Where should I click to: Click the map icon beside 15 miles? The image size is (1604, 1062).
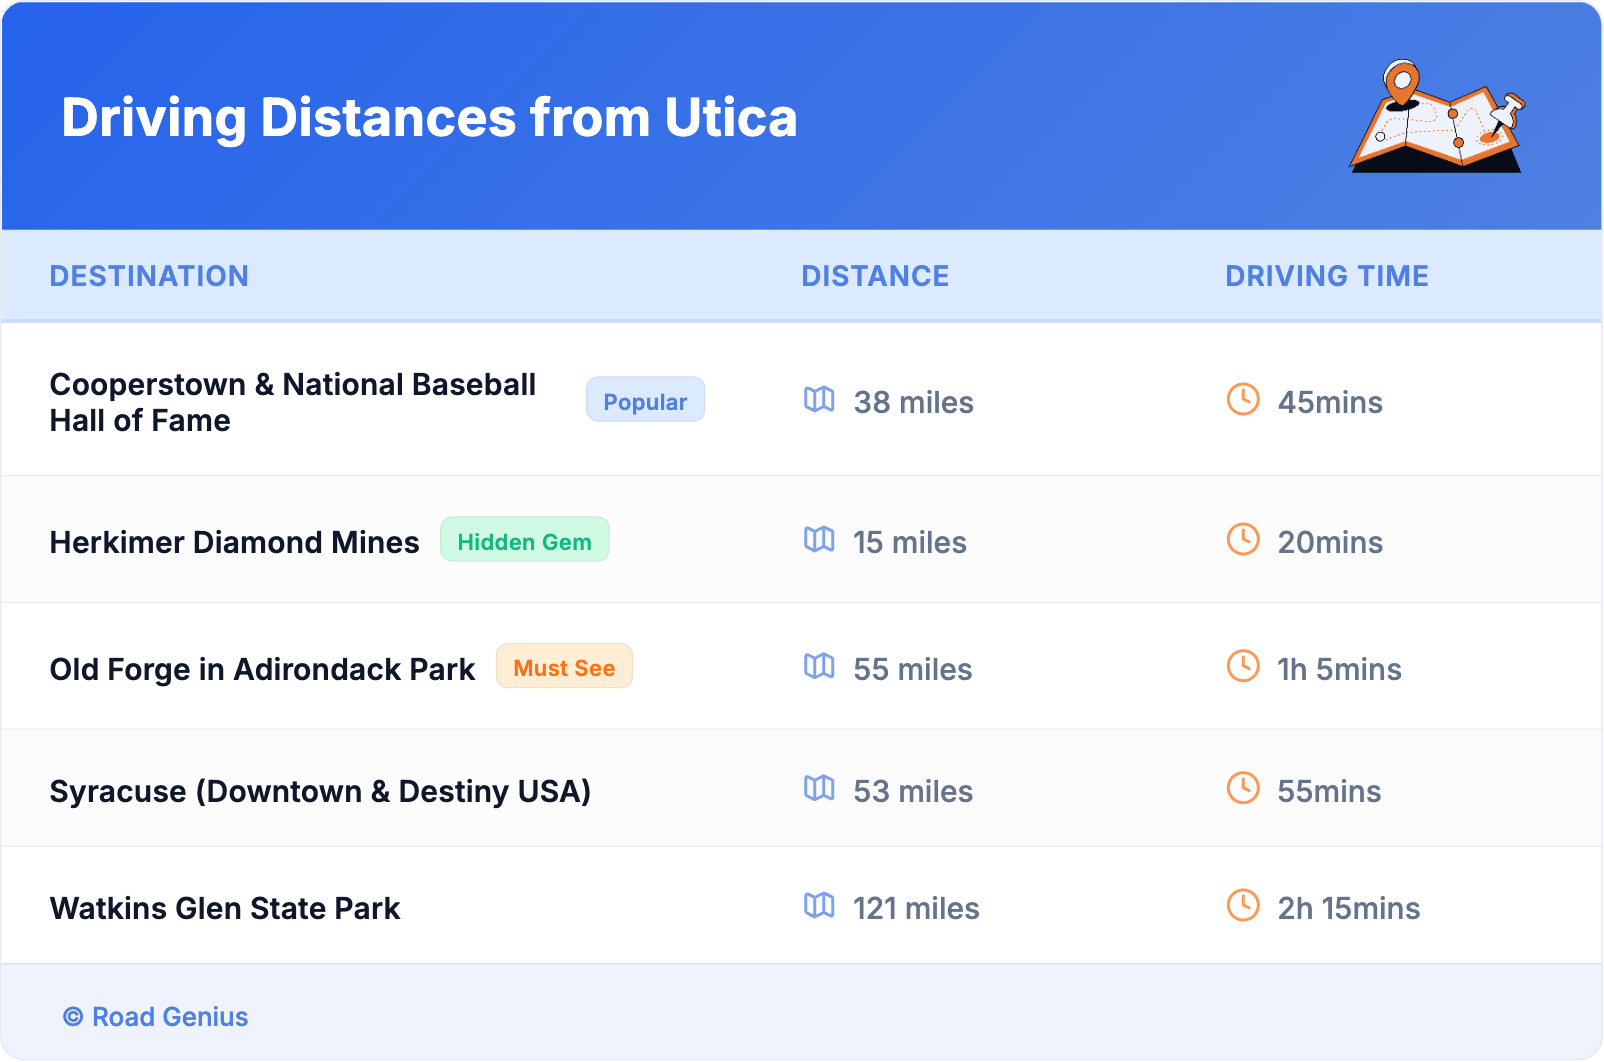[x=819, y=540]
